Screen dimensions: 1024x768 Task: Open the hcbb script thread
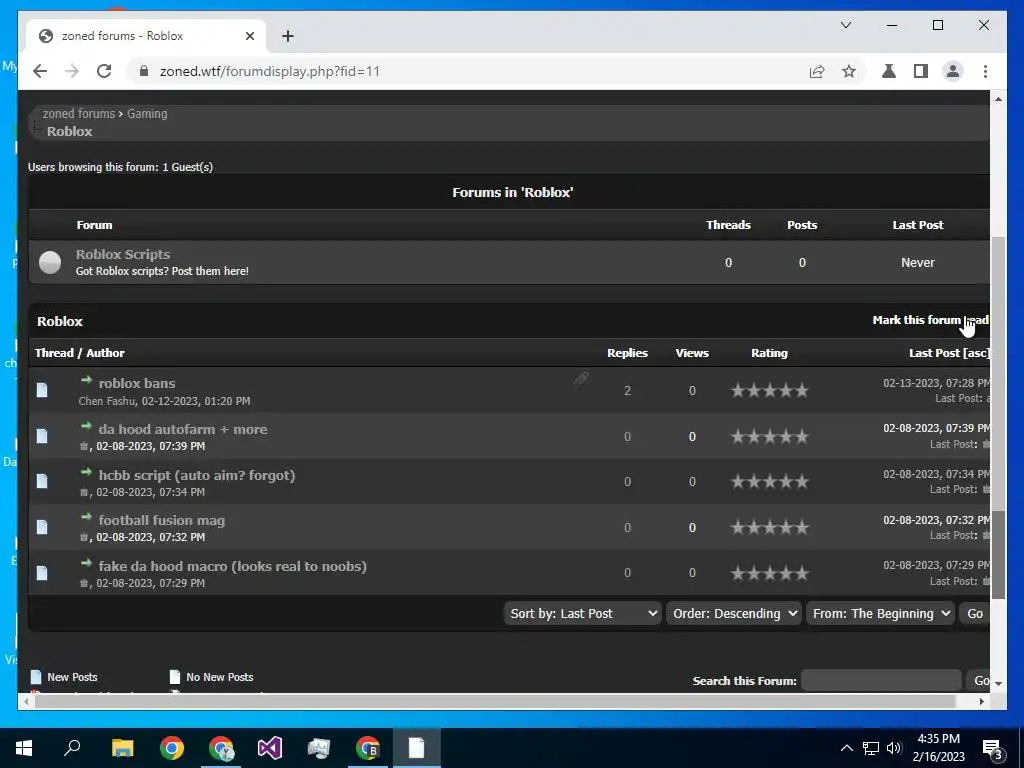197,475
